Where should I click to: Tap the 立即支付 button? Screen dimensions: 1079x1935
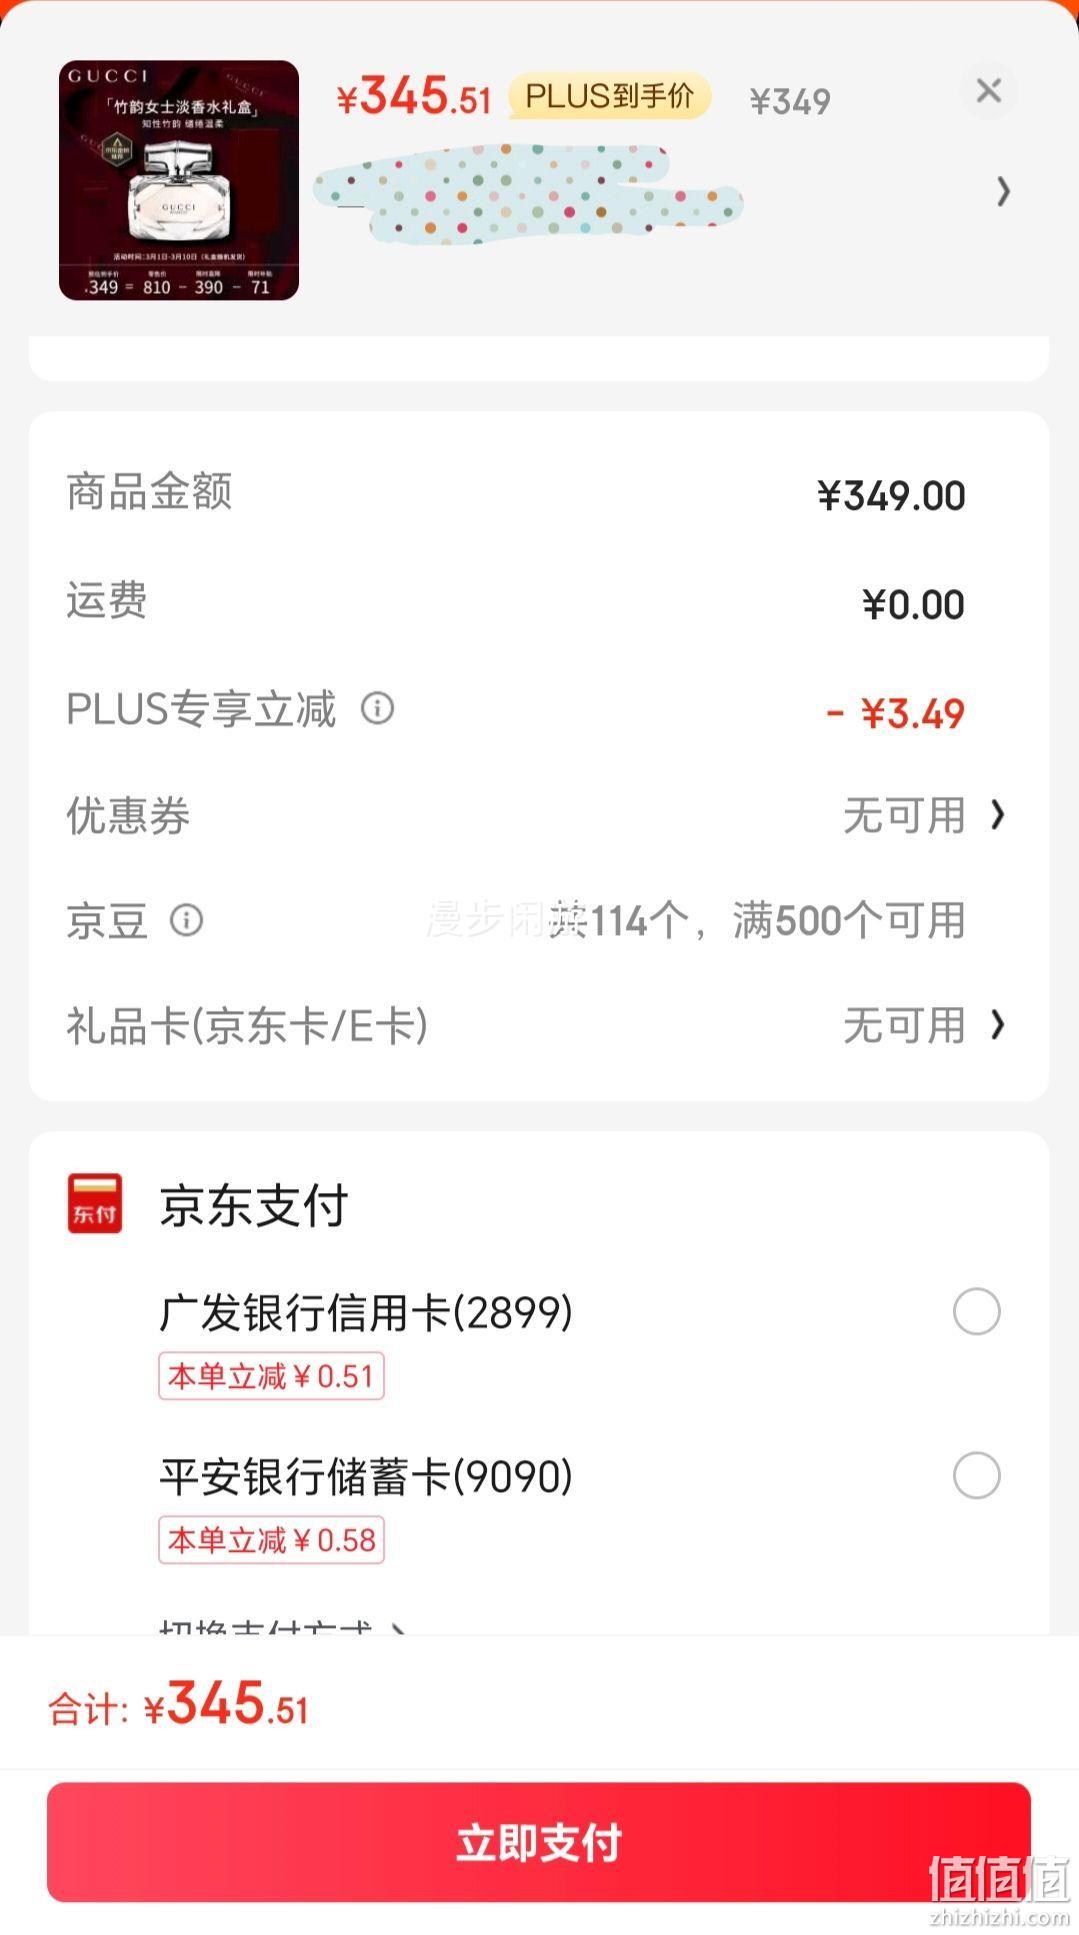tap(538, 1842)
